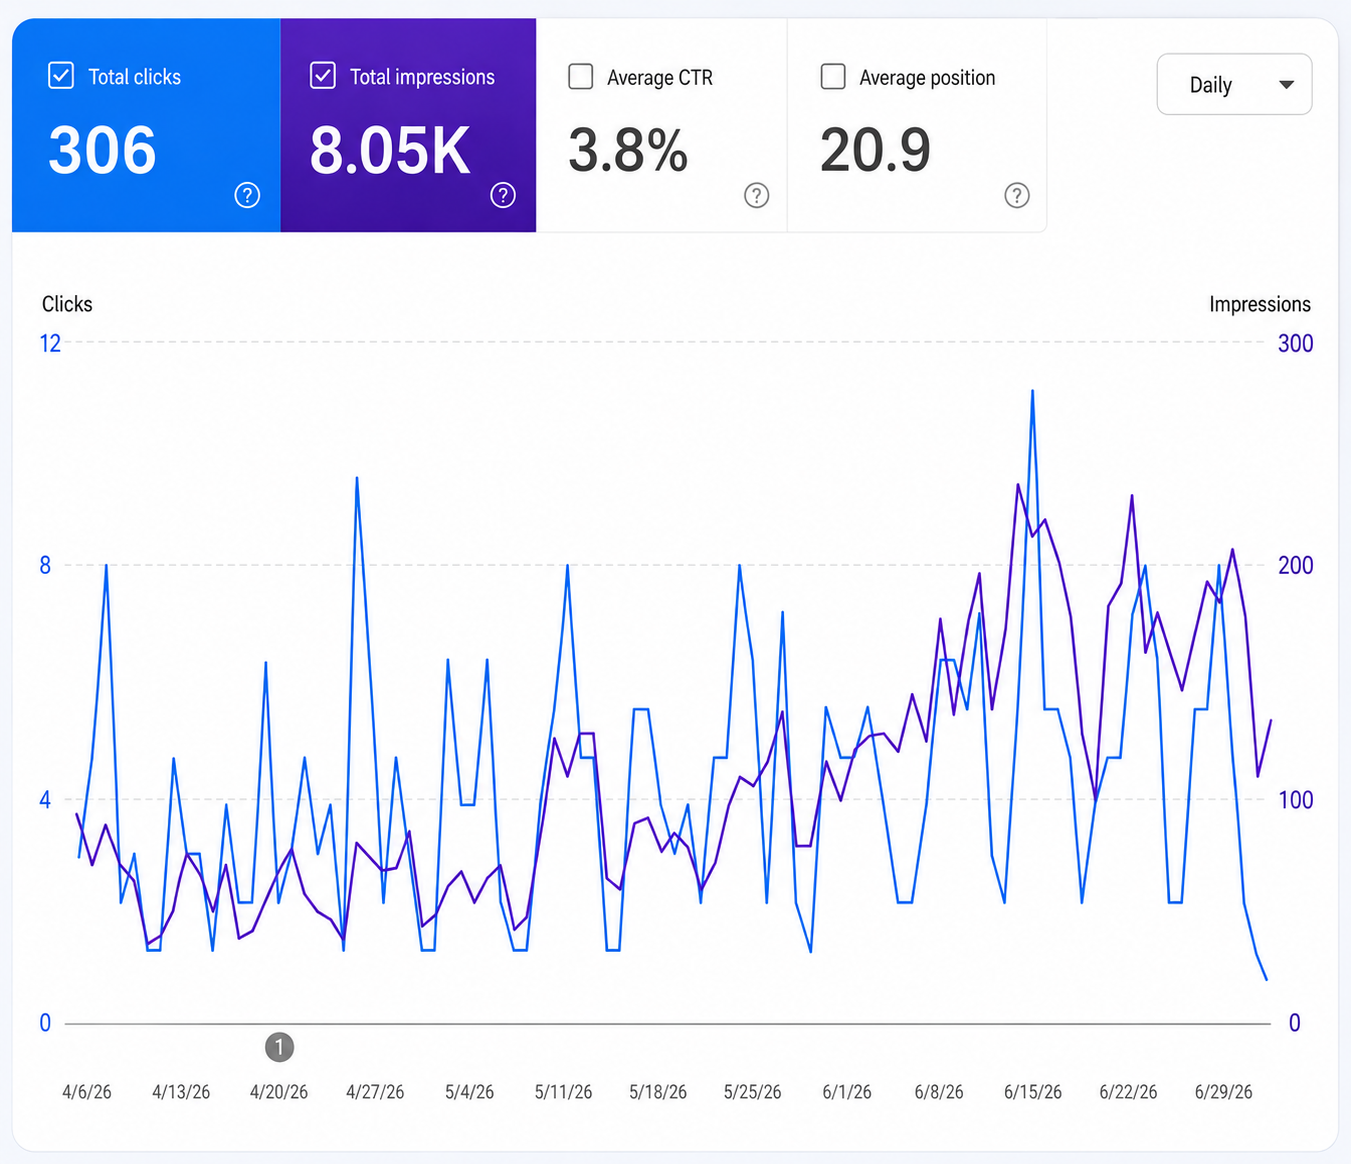This screenshot has height=1164, width=1351.
Task: Click the 3.8% average CTR value
Action: pos(628,150)
